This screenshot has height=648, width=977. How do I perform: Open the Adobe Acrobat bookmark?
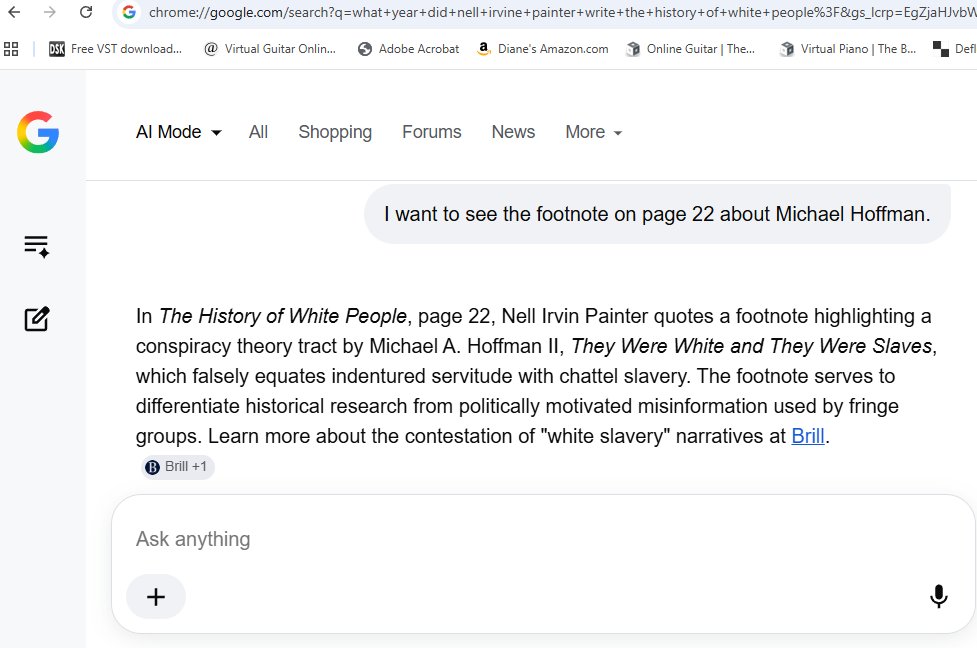tap(409, 49)
